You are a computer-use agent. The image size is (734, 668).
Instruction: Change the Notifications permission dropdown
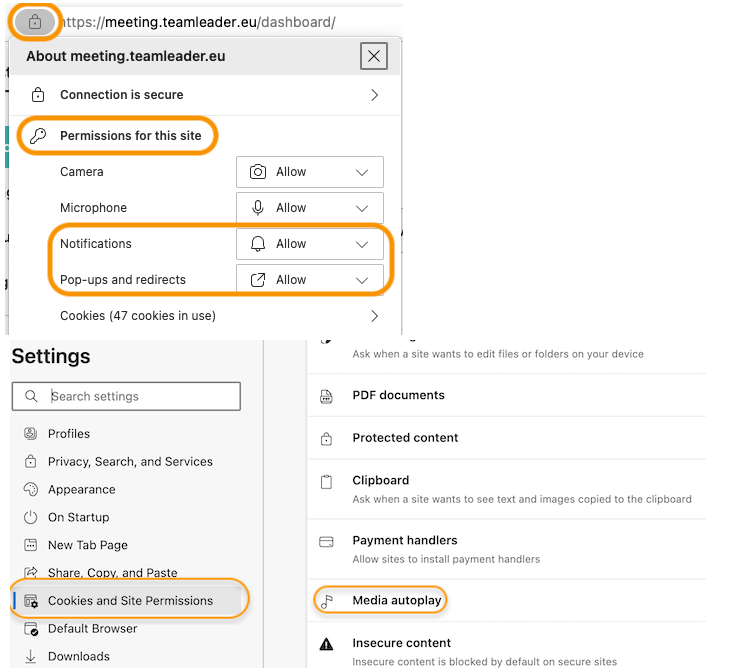tap(310, 244)
